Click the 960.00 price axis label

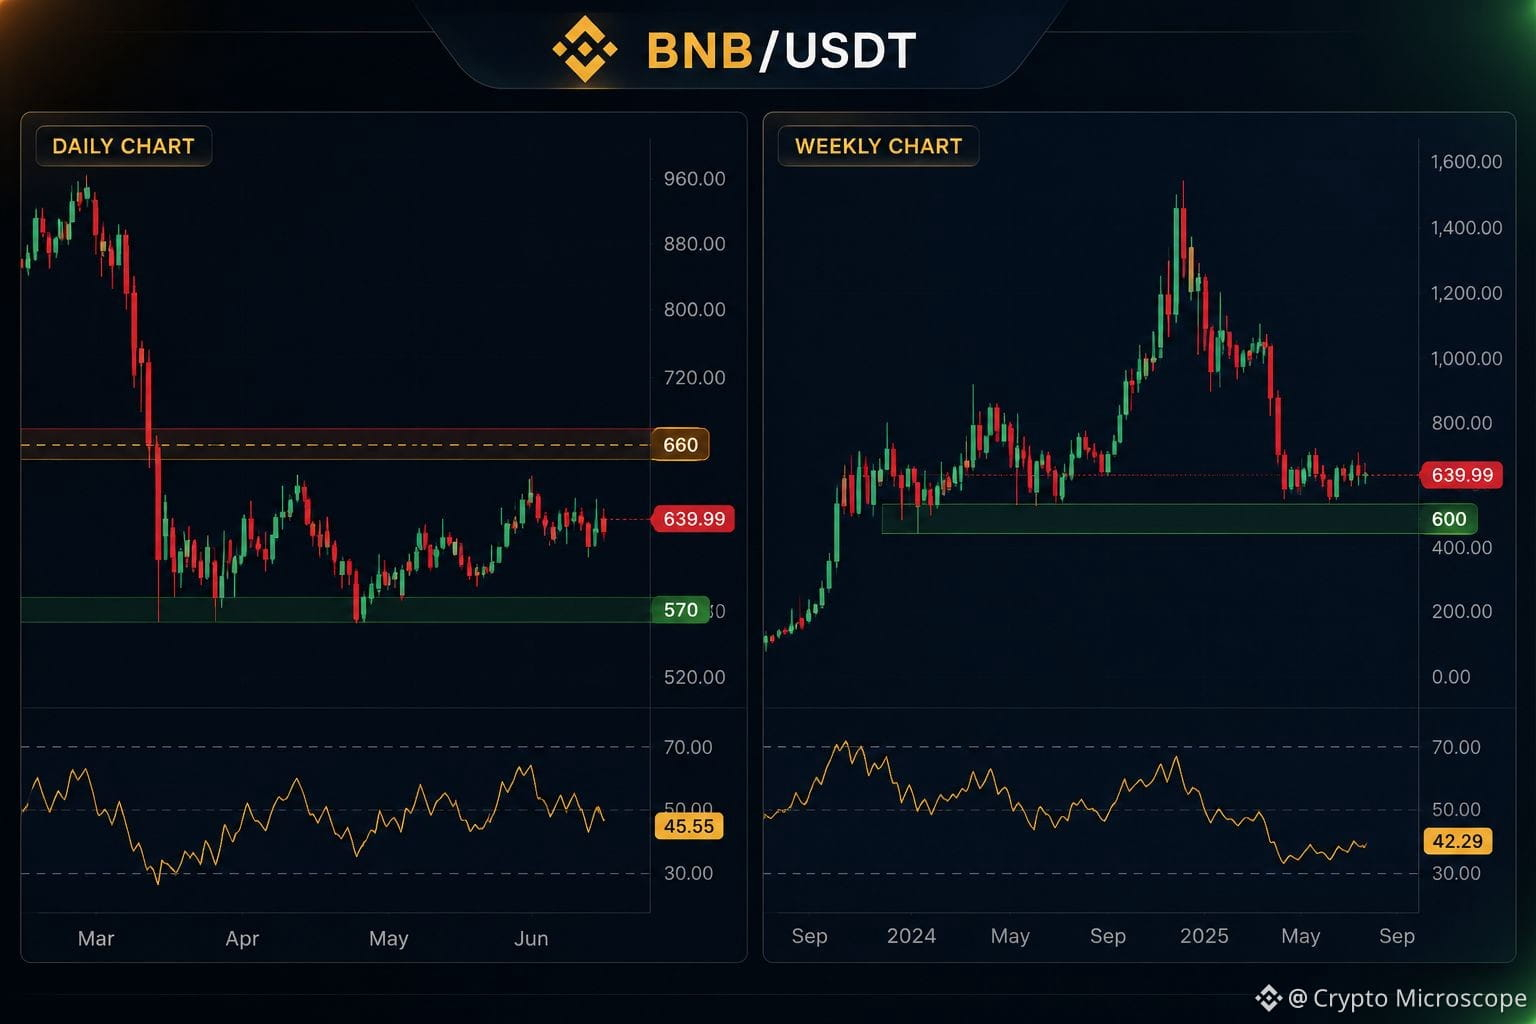click(x=694, y=179)
